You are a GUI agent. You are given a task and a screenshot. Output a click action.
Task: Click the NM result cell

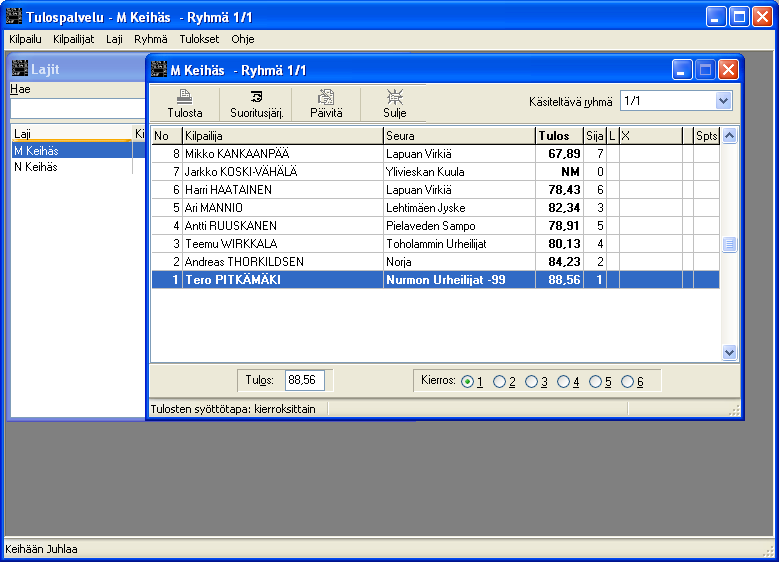pyautogui.click(x=559, y=171)
